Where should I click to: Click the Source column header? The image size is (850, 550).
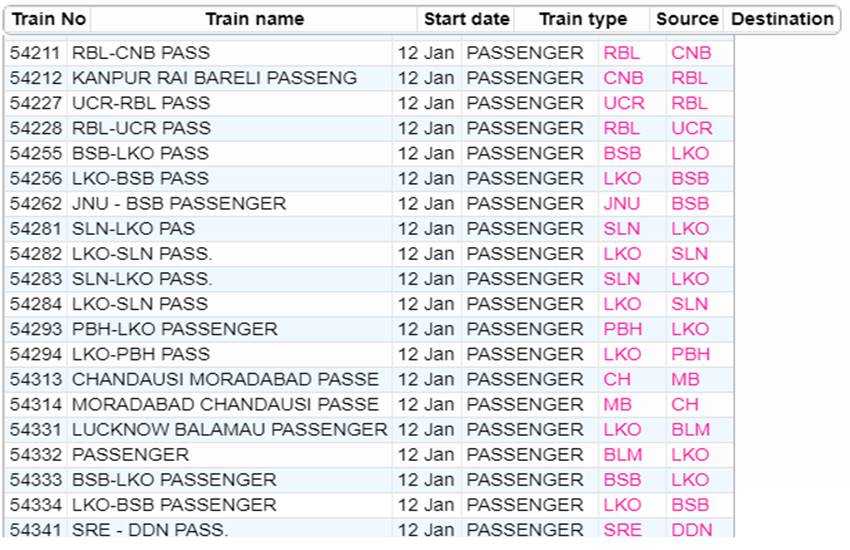[687, 19]
